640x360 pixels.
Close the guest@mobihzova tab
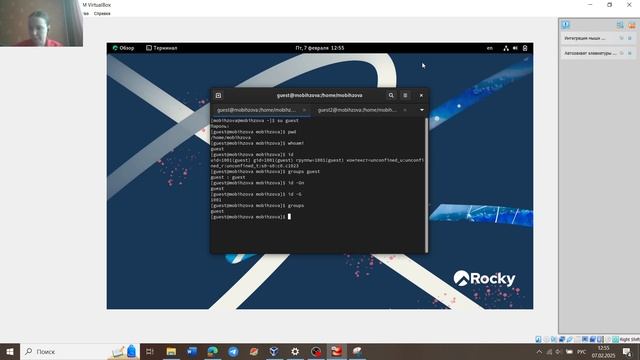pos(304,110)
